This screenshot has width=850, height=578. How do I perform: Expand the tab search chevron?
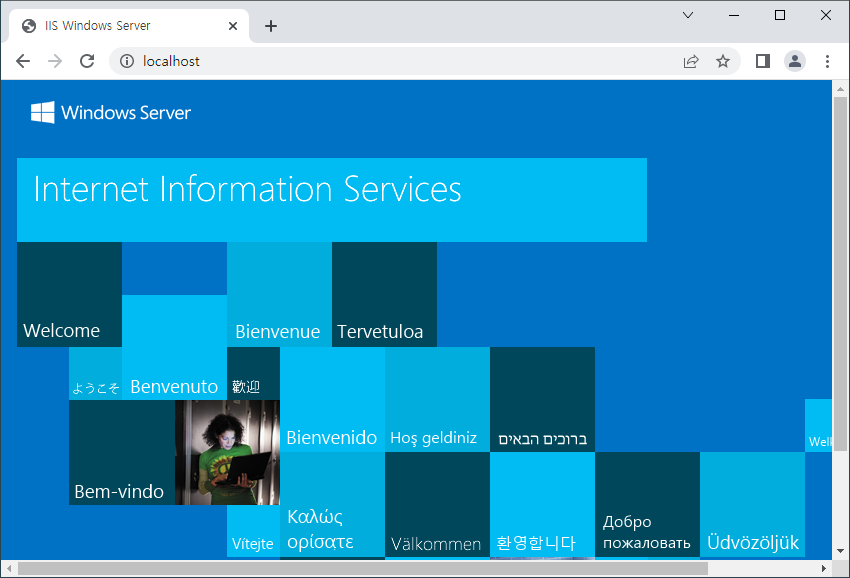tap(688, 15)
